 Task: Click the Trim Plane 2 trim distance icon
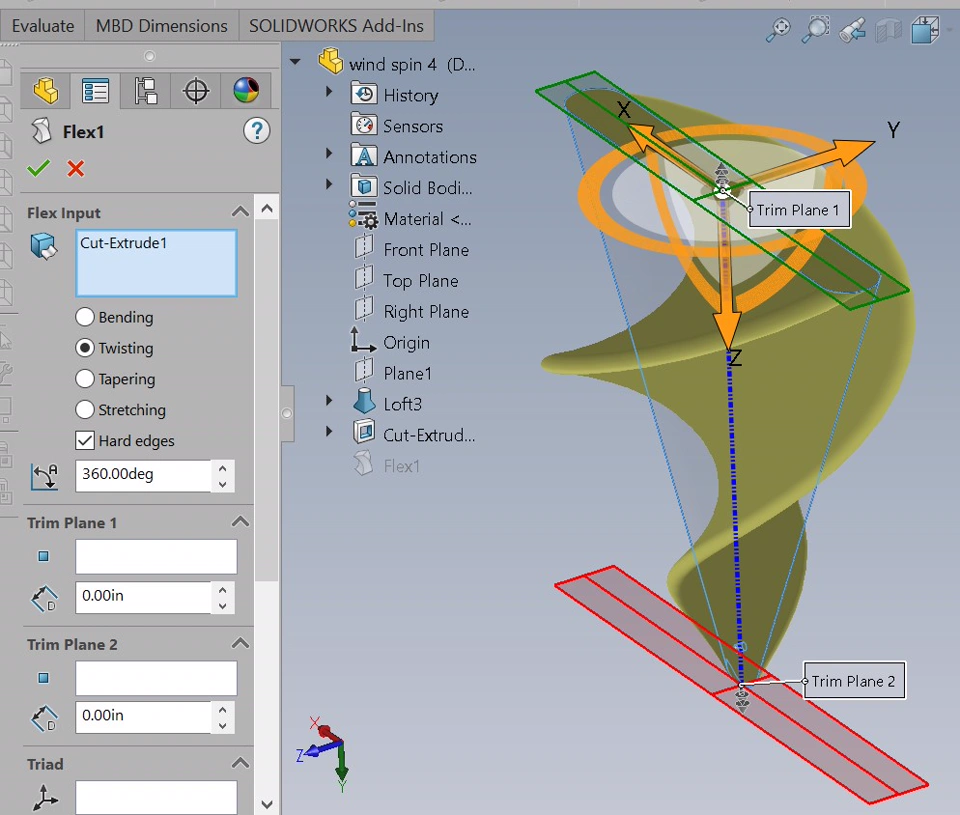(x=44, y=718)
